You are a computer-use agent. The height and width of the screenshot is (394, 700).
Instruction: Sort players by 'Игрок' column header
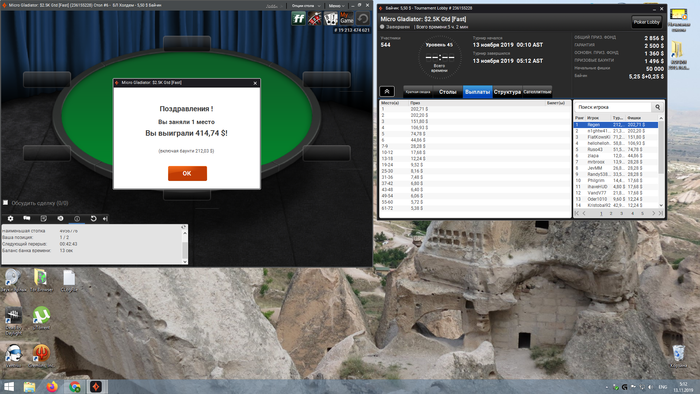coord(598,118)
